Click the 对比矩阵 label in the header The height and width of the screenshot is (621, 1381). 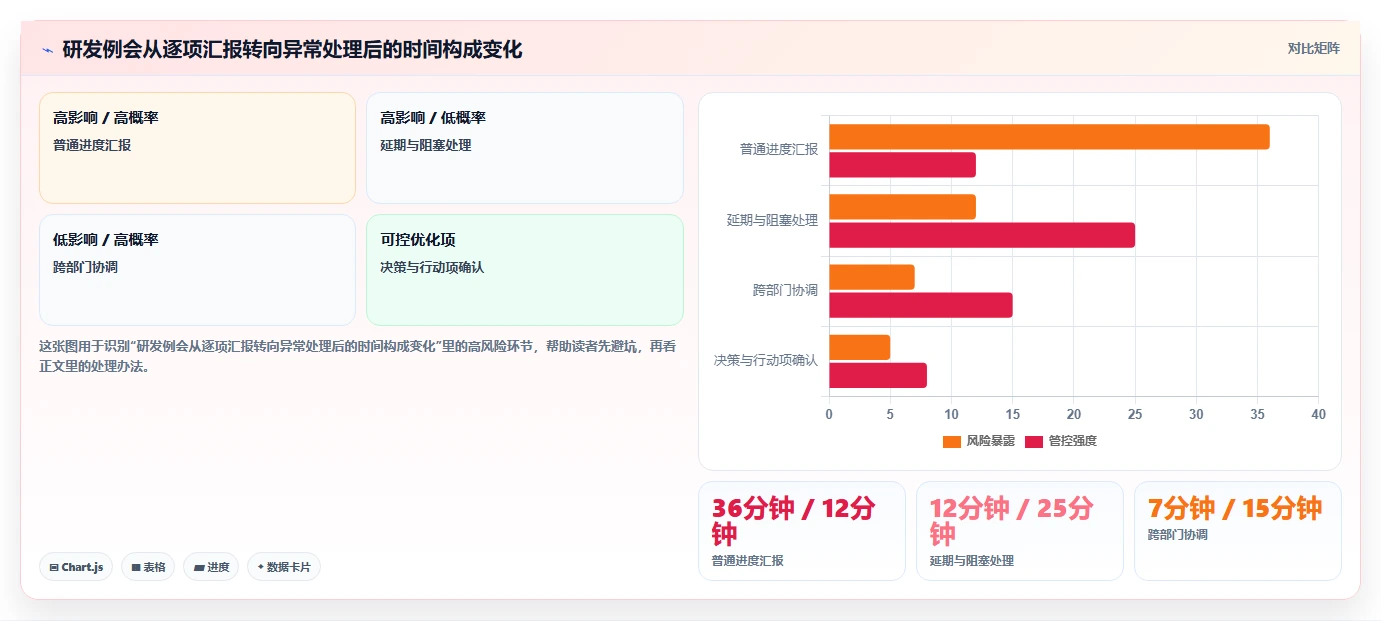click(1314, 48)
